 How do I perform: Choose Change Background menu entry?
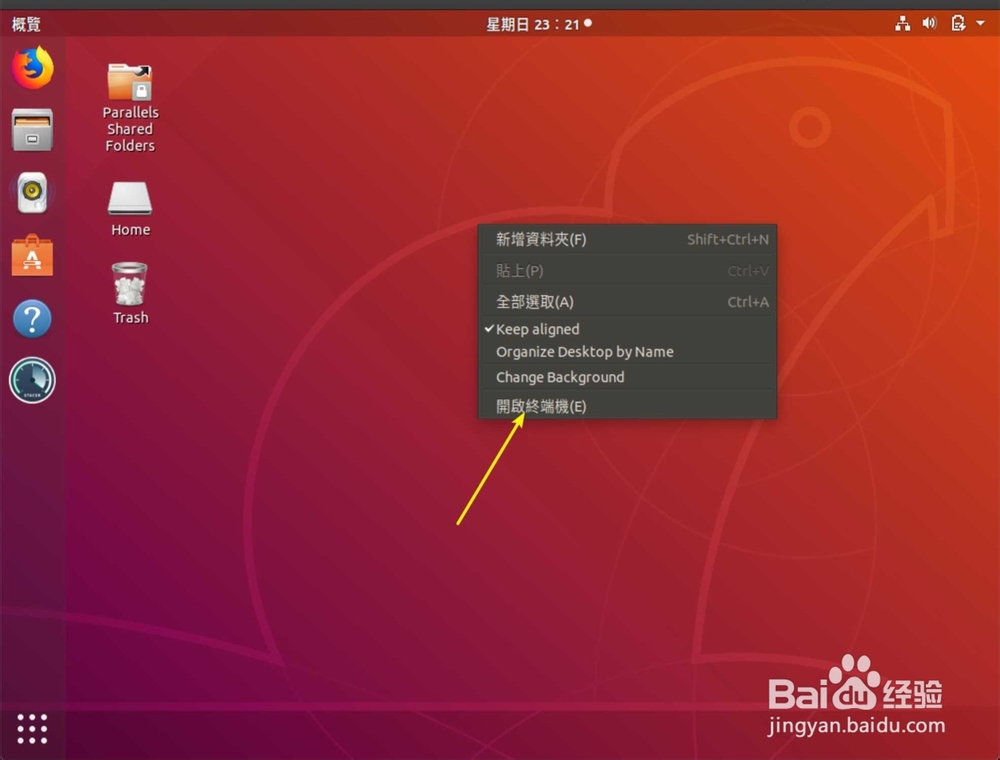(x=627, y=377)
